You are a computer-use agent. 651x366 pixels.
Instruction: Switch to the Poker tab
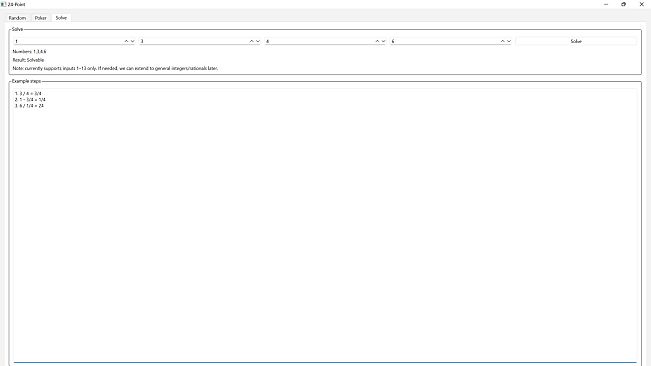click(x=40, y=18)
